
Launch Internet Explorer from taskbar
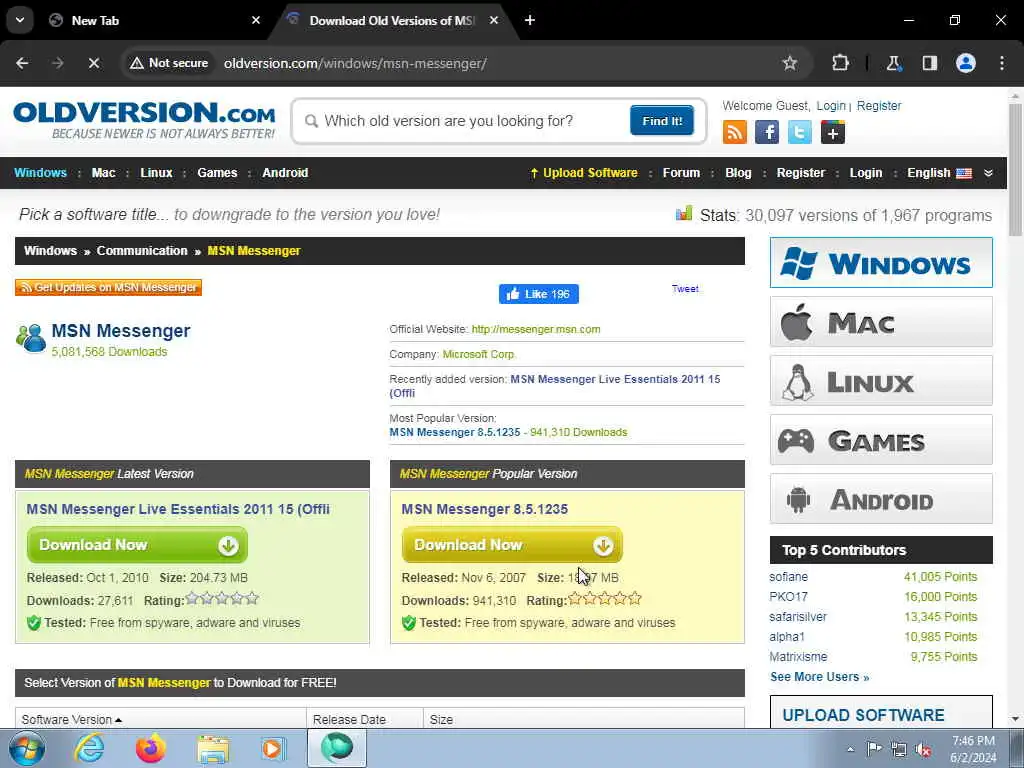pyautogui.click(x=89, y=748)
